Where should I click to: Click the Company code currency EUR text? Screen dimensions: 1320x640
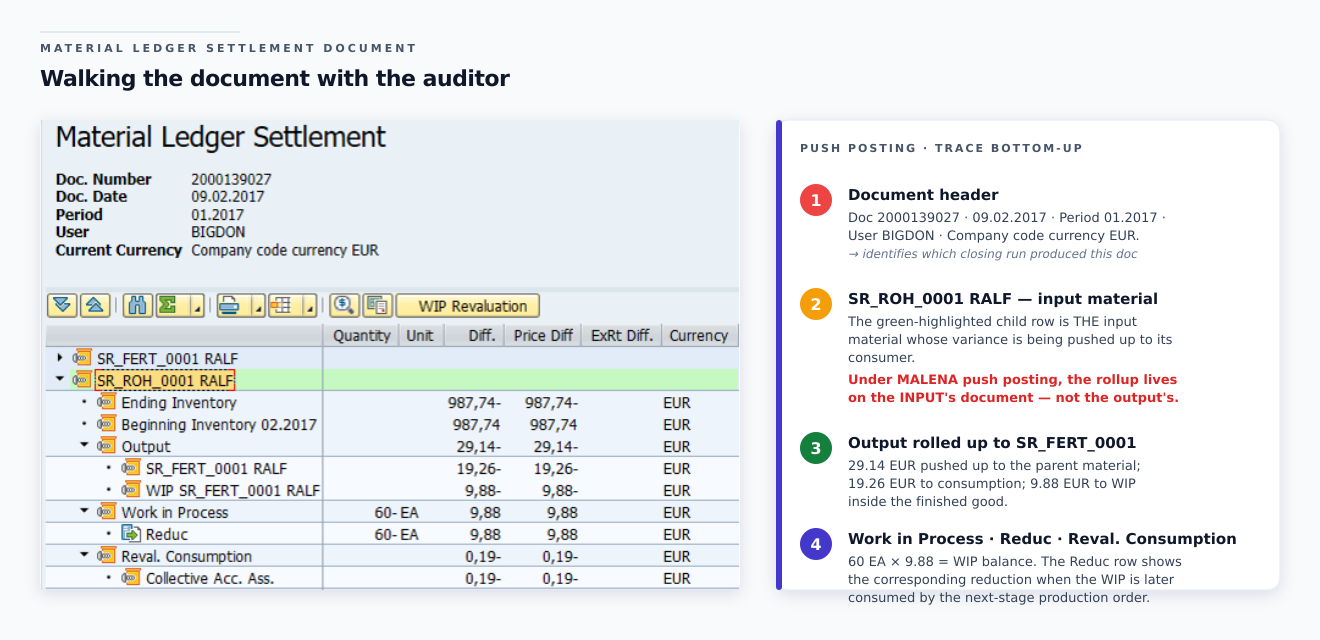pyautogui.click(x=285, y=250)
